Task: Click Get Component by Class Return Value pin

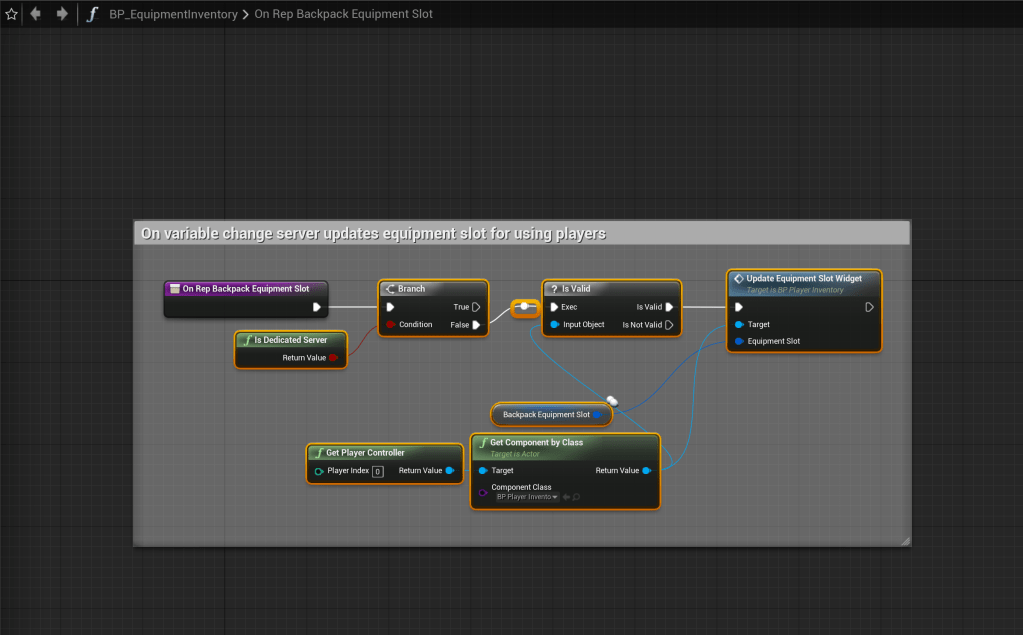Action: pos(647,471)
